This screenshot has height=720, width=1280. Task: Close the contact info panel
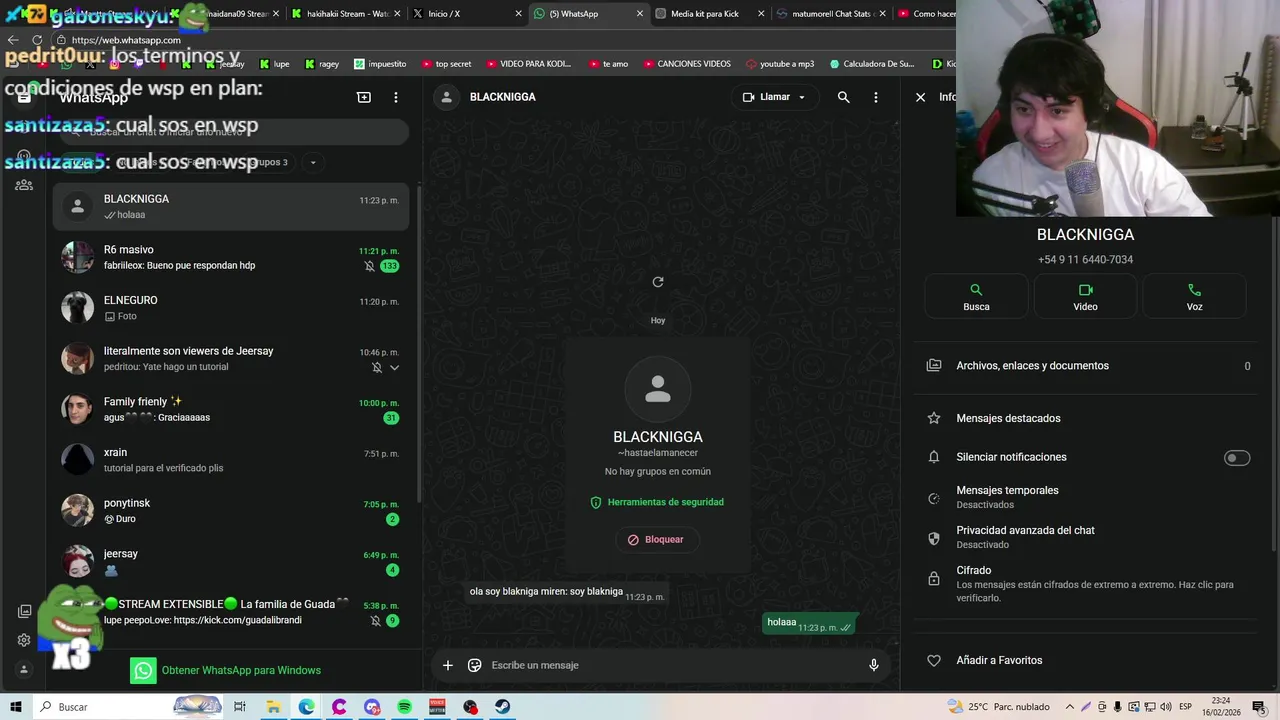pyautogui.click(x=920, y=97)
